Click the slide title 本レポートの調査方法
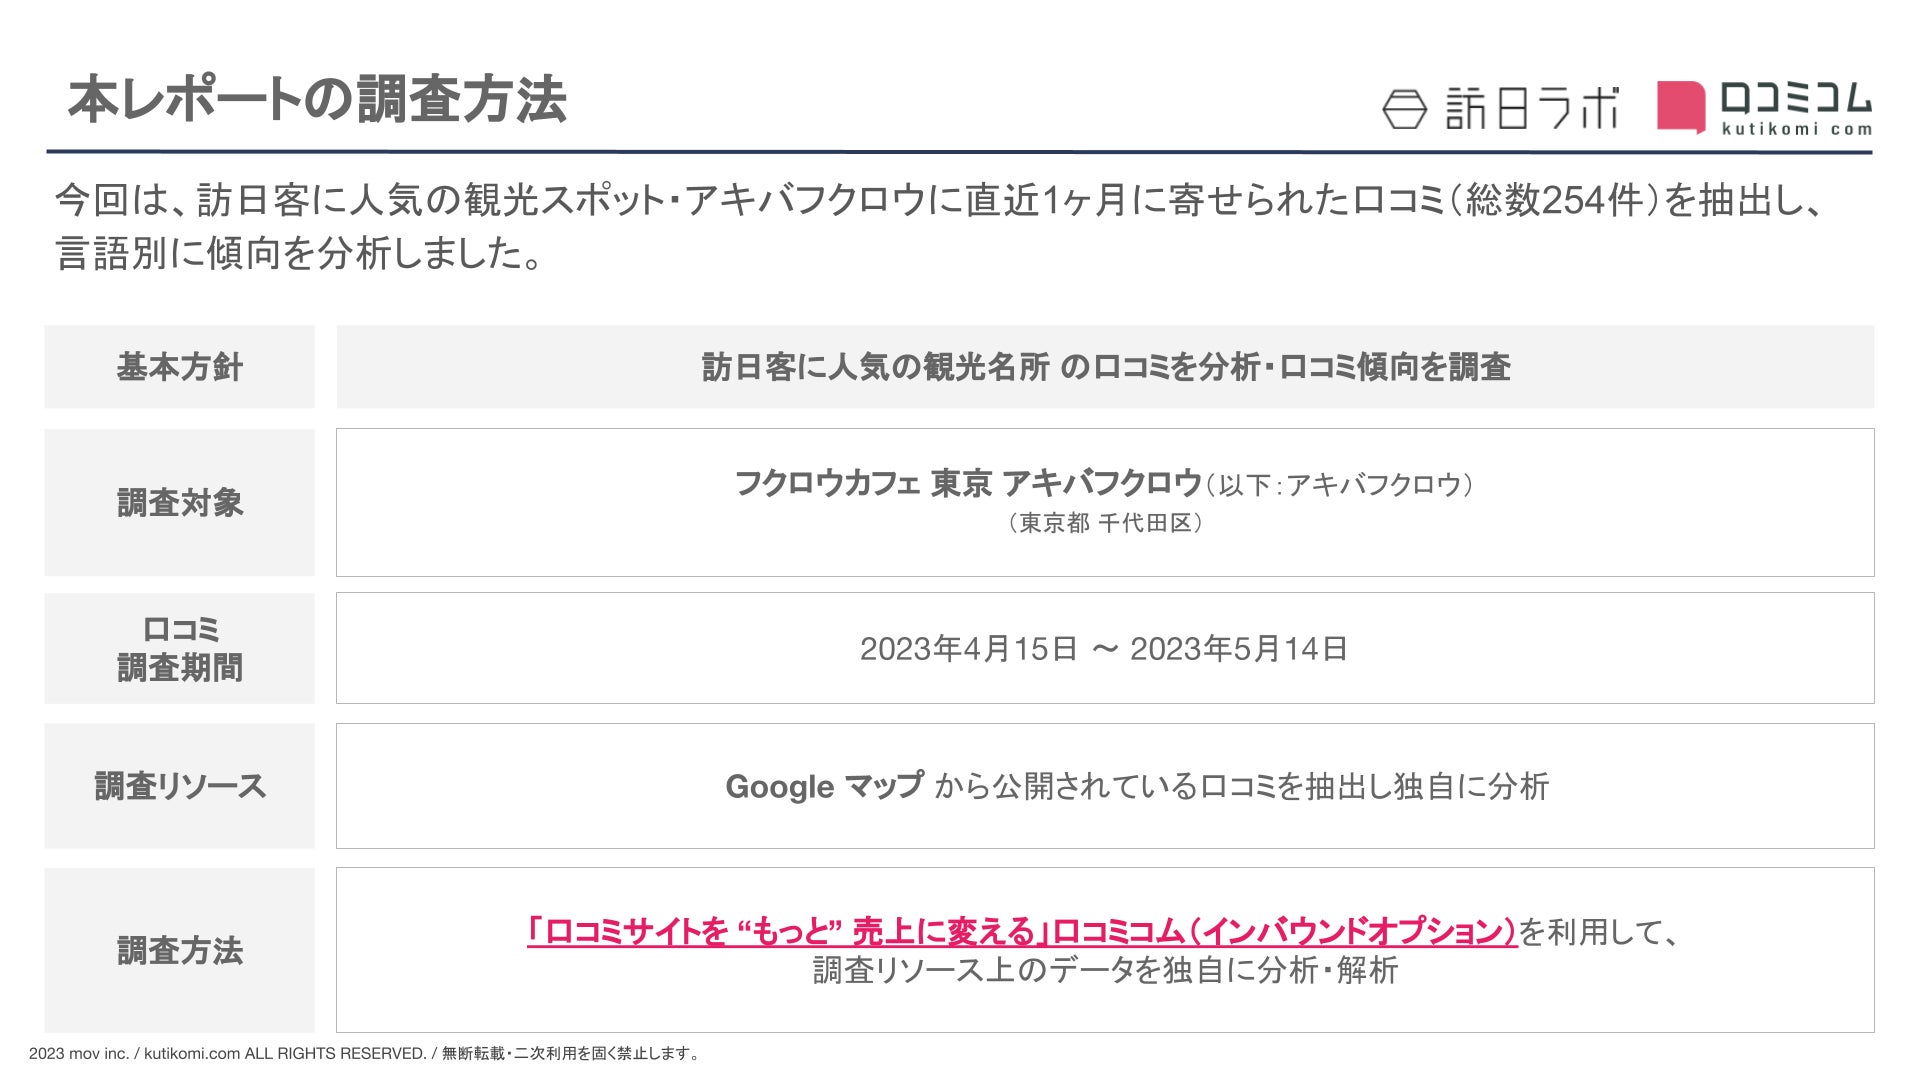 317,100
